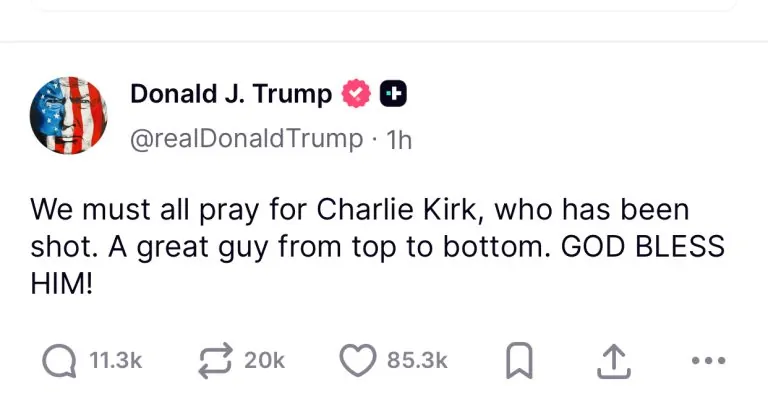This screenshot has width=768, height=410.
Task: Share the post via the upload arrow icon
Action: pos(610,361)
